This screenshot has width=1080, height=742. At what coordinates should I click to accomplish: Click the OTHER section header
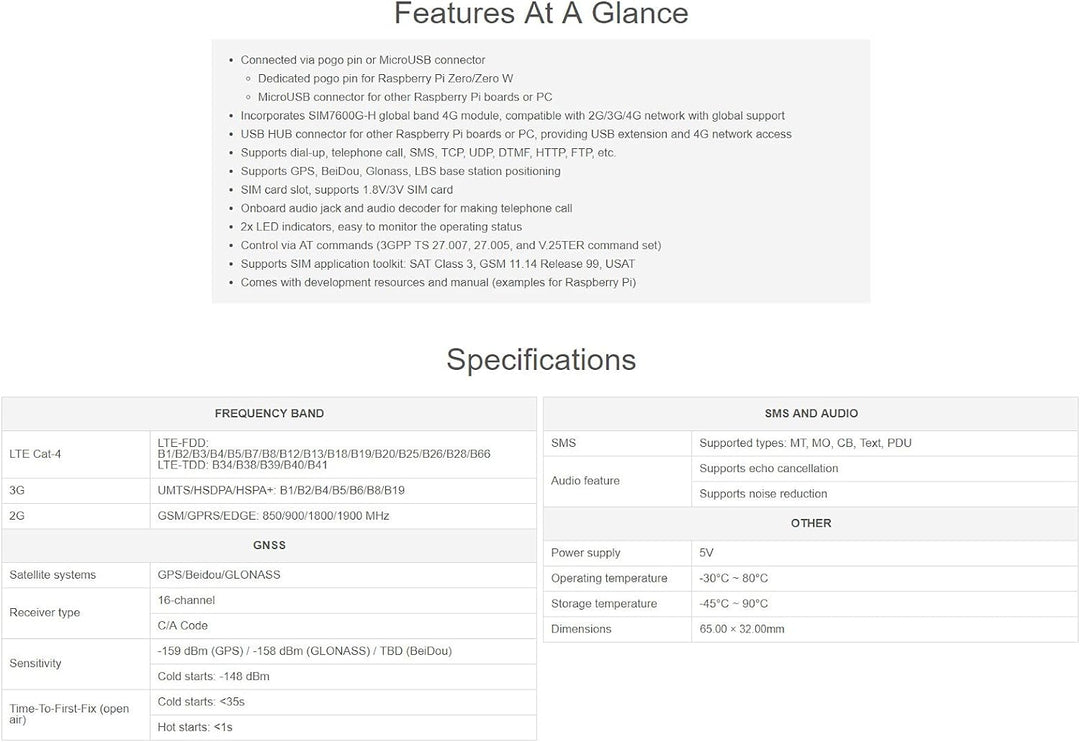[810, 523]
